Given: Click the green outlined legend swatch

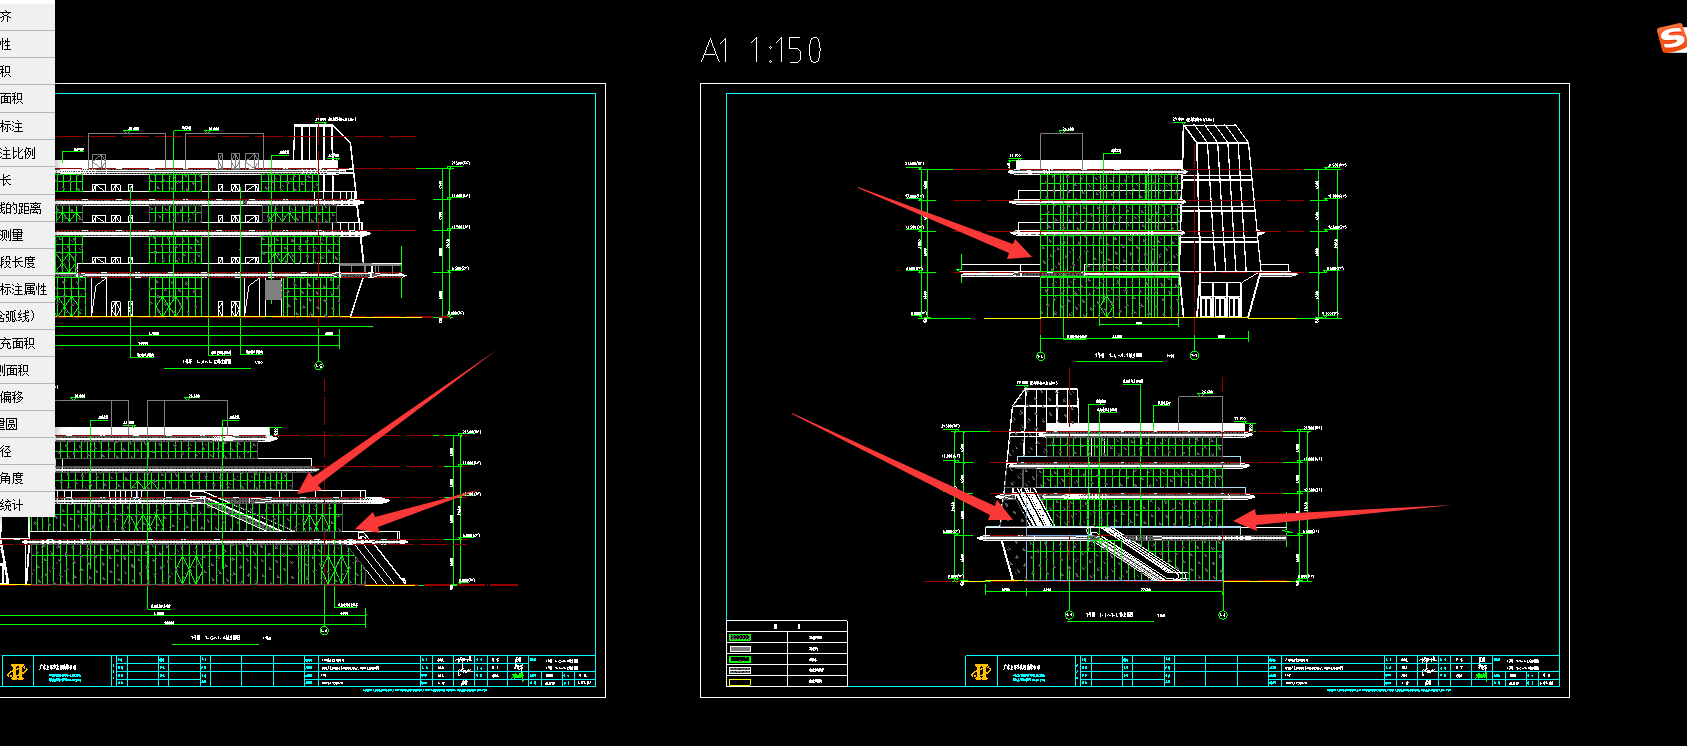Looking at the screenshot, I should tap(740, 659).
